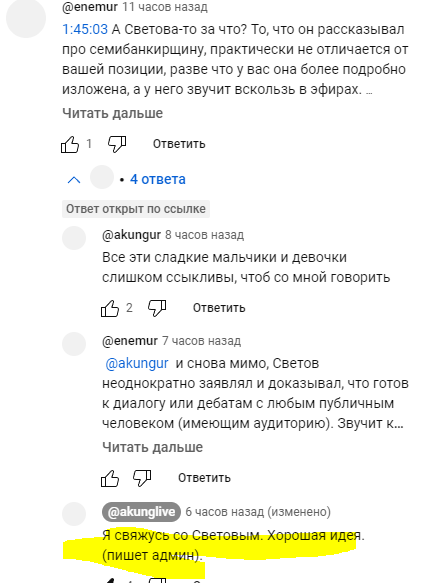Open @akungur's profile avatar

[x=74, y=238]
